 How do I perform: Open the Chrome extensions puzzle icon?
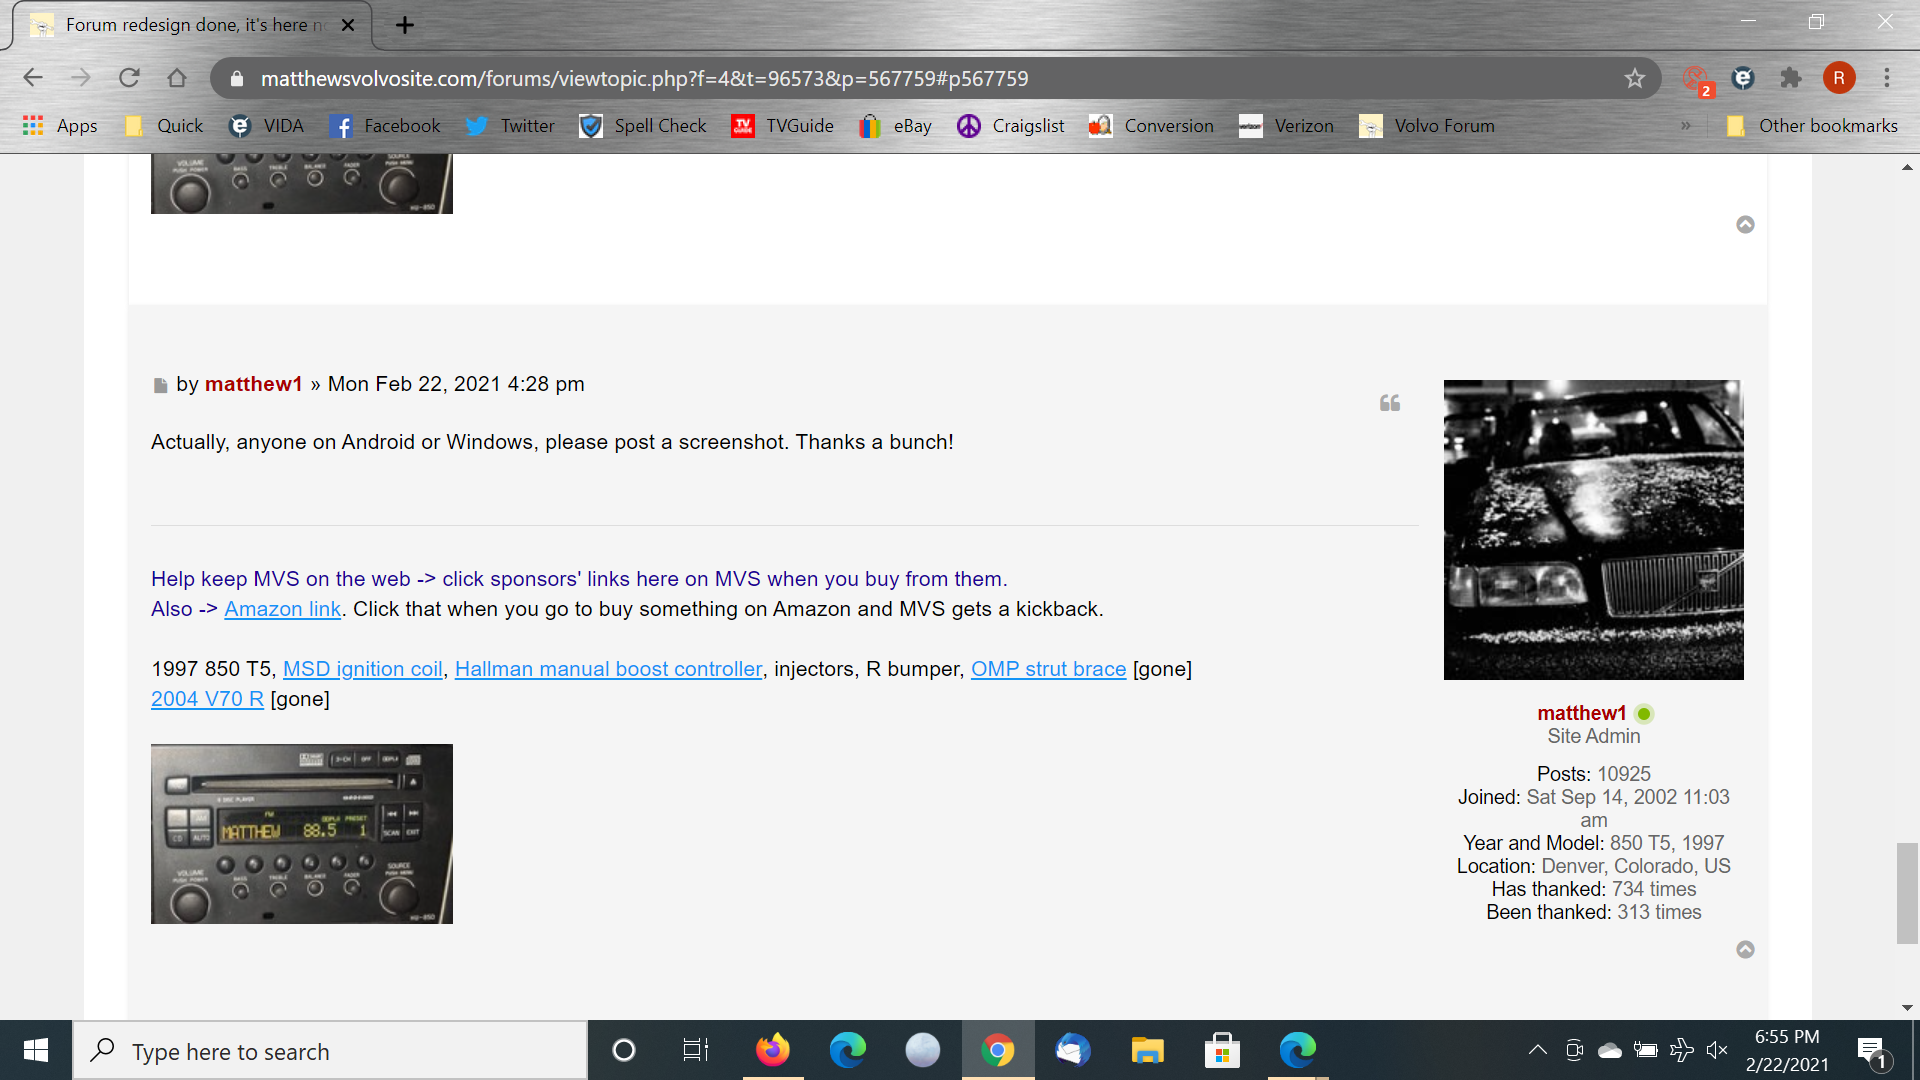(x=1790, y=78)
